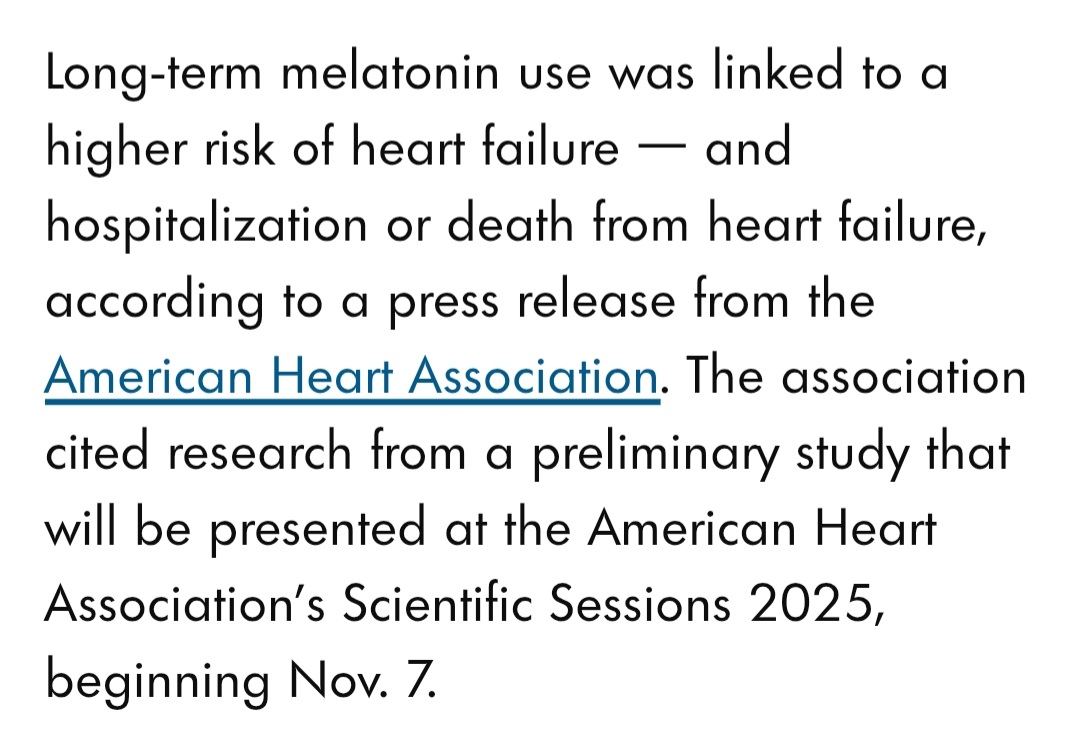Screen dimensions: 1080x736
Task: Click the word "research"
Action: (x=259, y=452)
